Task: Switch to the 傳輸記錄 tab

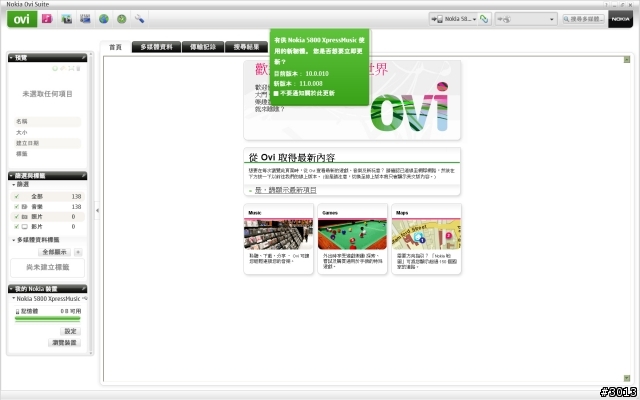Action: 203,47
